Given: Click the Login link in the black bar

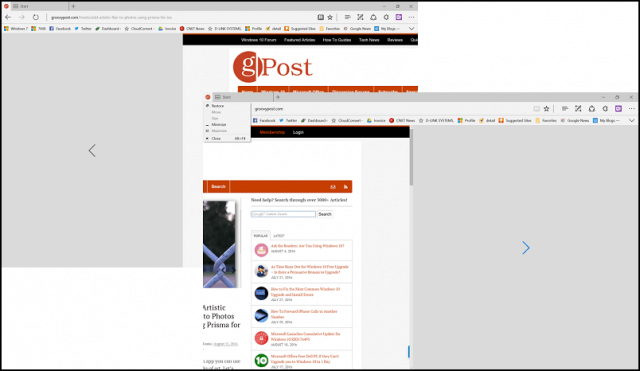Looking at the screenshot, I should 298,132.
